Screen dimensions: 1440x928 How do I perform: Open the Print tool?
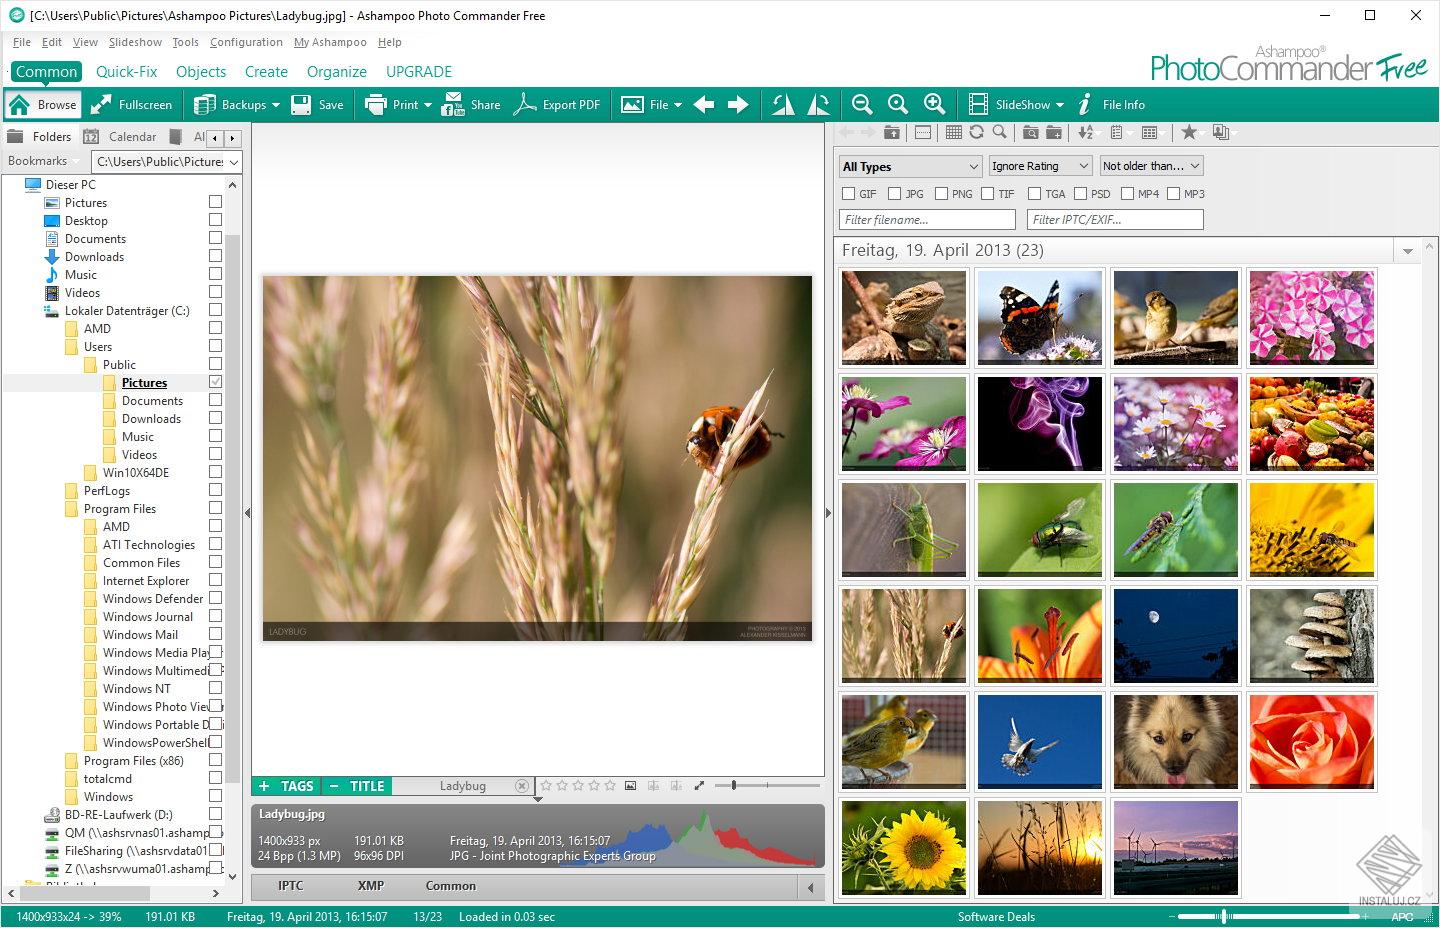click(x=398, y=103)
